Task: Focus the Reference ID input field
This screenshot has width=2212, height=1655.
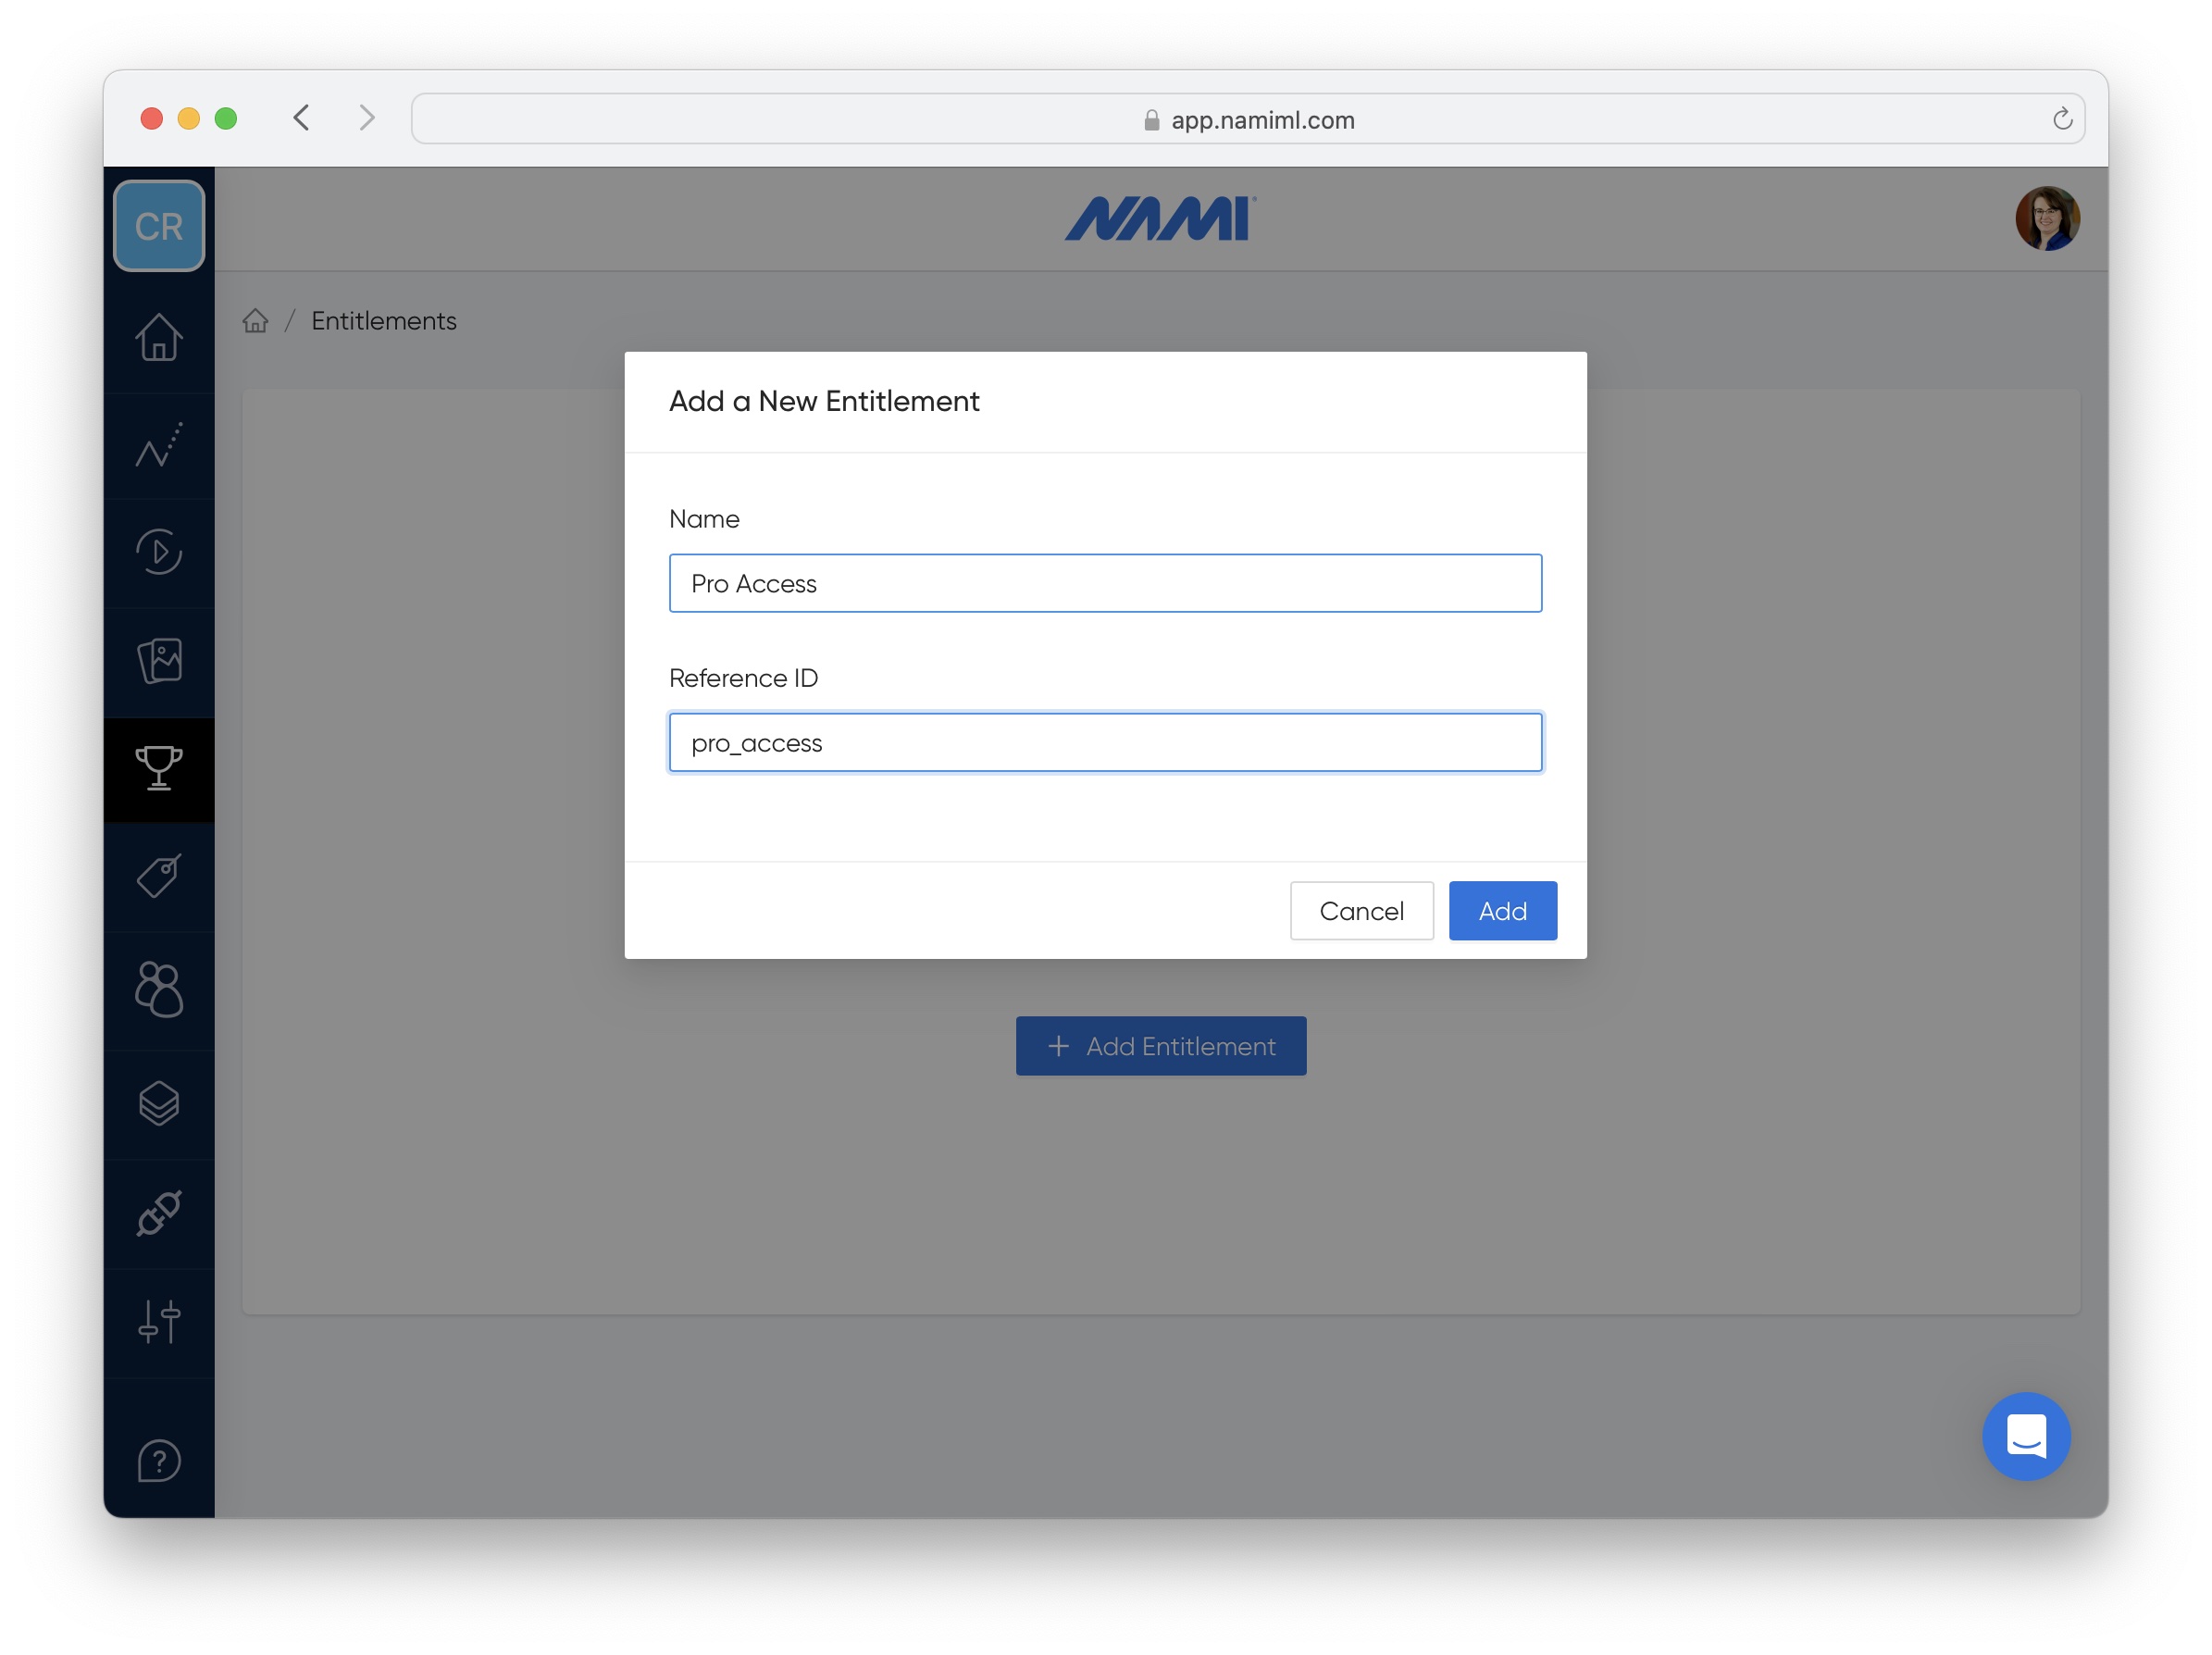Action: pyautogui.click(x=1105, y=743)
